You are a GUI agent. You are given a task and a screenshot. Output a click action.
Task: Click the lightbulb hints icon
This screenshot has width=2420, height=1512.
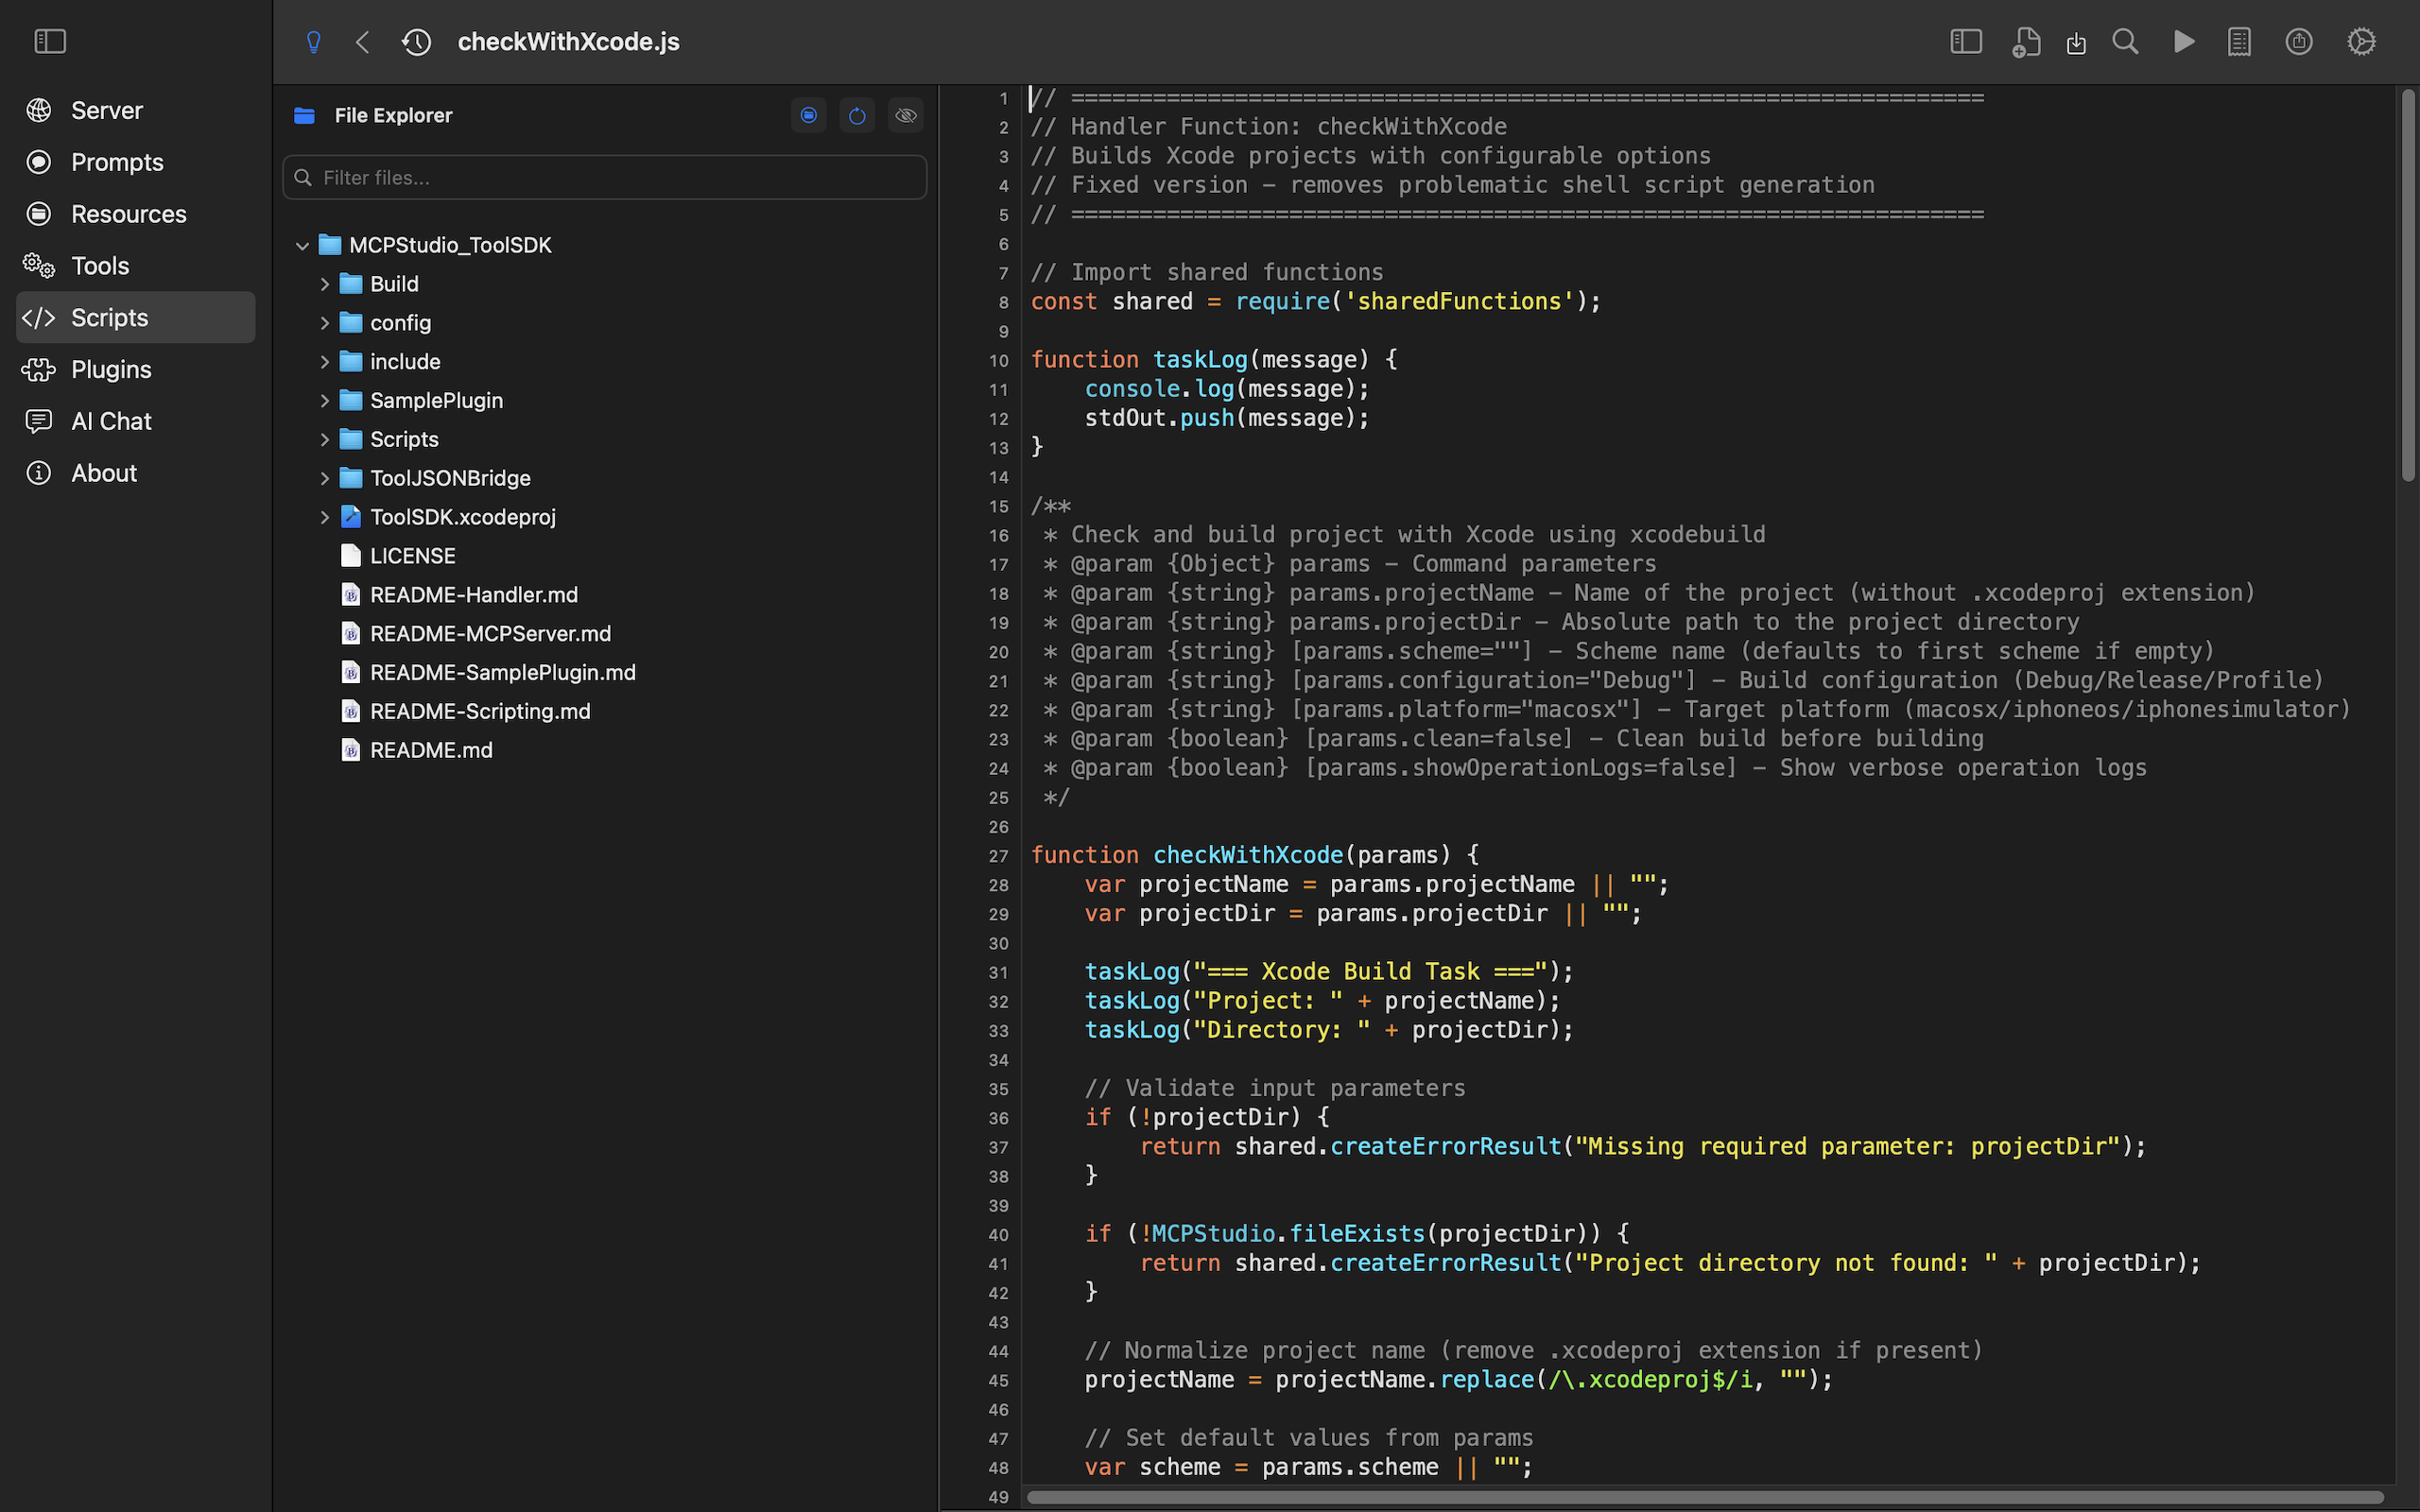point(314,42)
